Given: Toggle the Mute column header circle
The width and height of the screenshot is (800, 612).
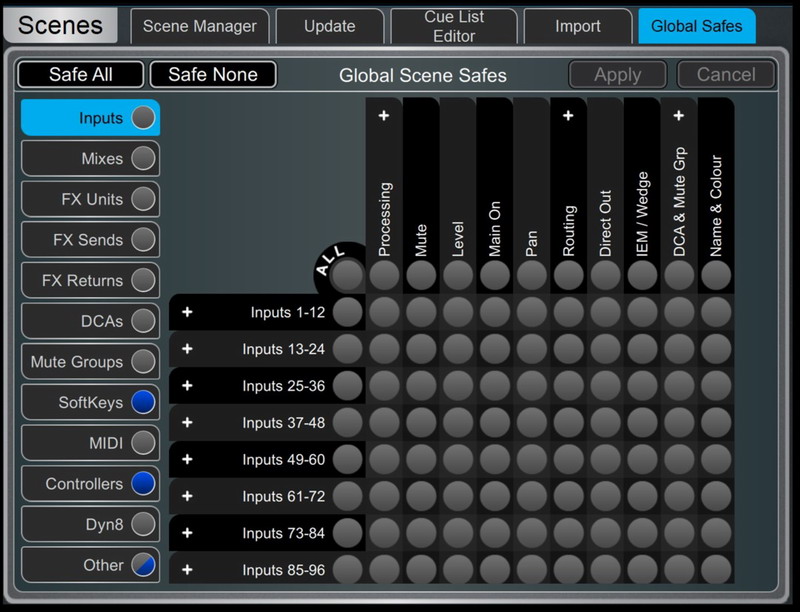Looking at the screenshot, I should tap(421, 275).
